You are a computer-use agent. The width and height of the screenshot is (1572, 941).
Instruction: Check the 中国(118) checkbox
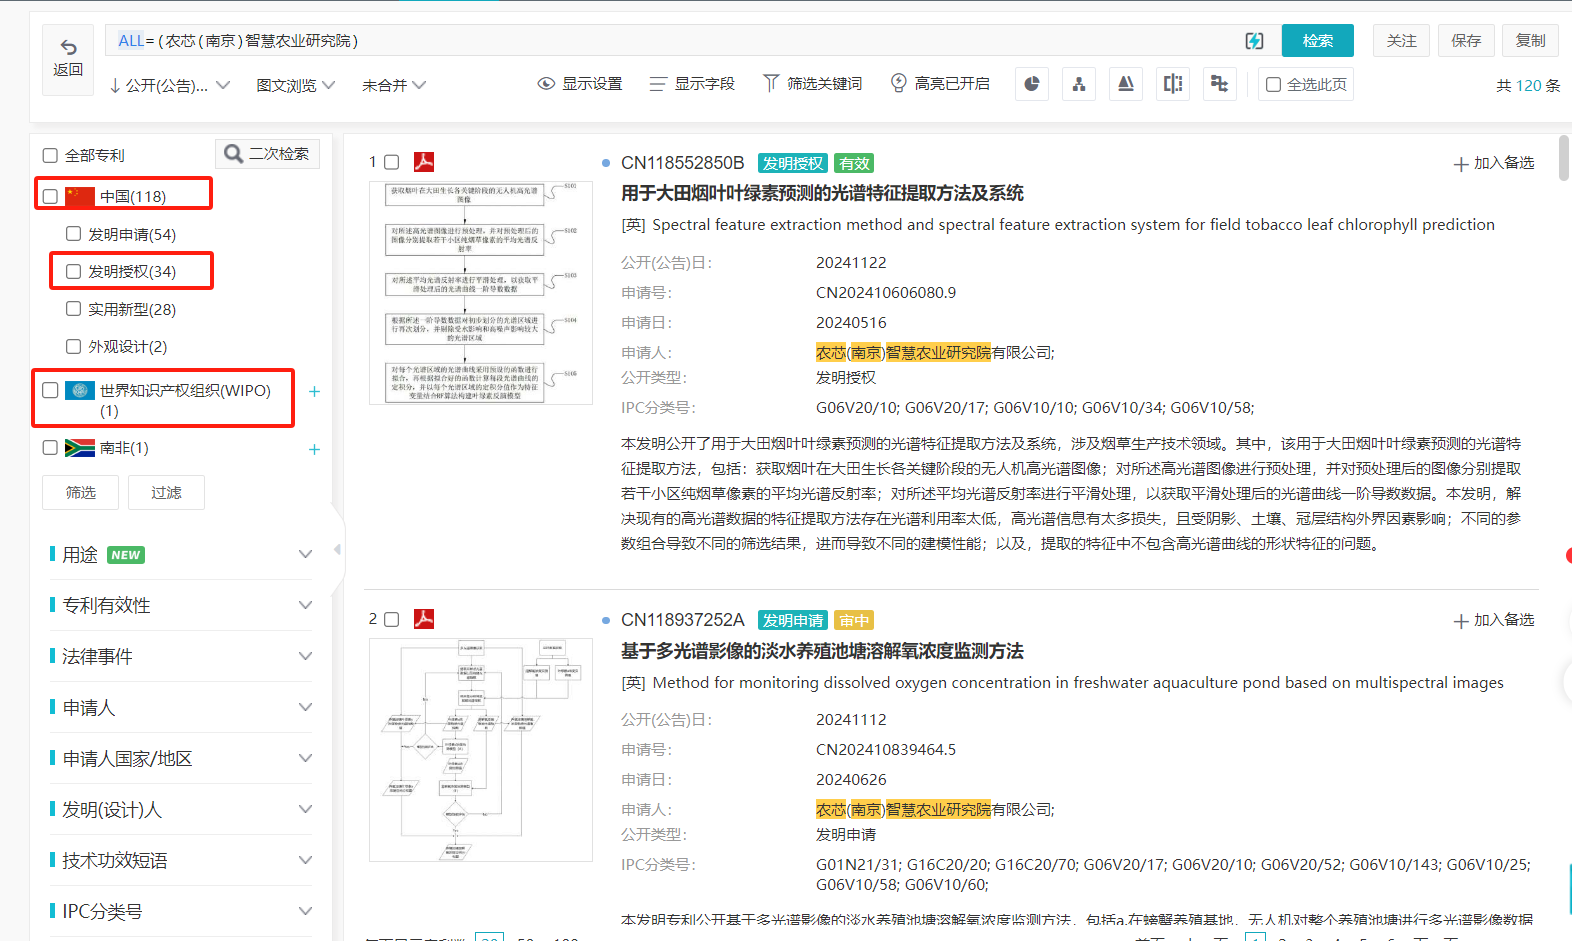(50, 196)
